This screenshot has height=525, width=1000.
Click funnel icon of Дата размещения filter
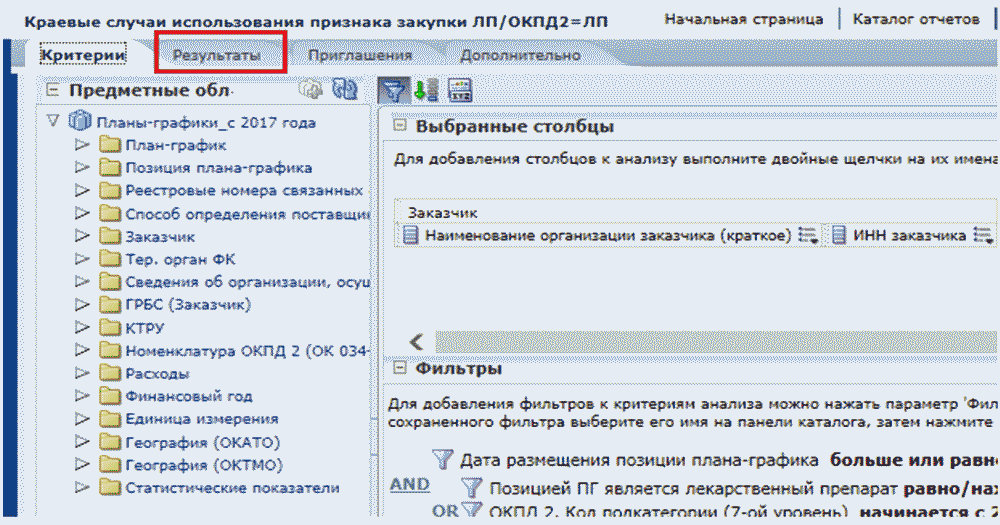point(443,460)
